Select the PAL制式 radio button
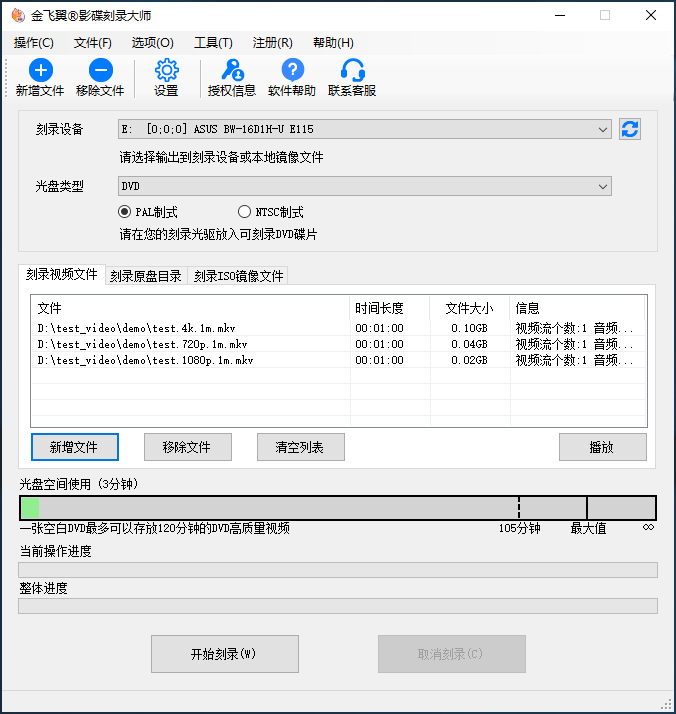The width and height of the screenshot is (676, 714). (125, 212)
